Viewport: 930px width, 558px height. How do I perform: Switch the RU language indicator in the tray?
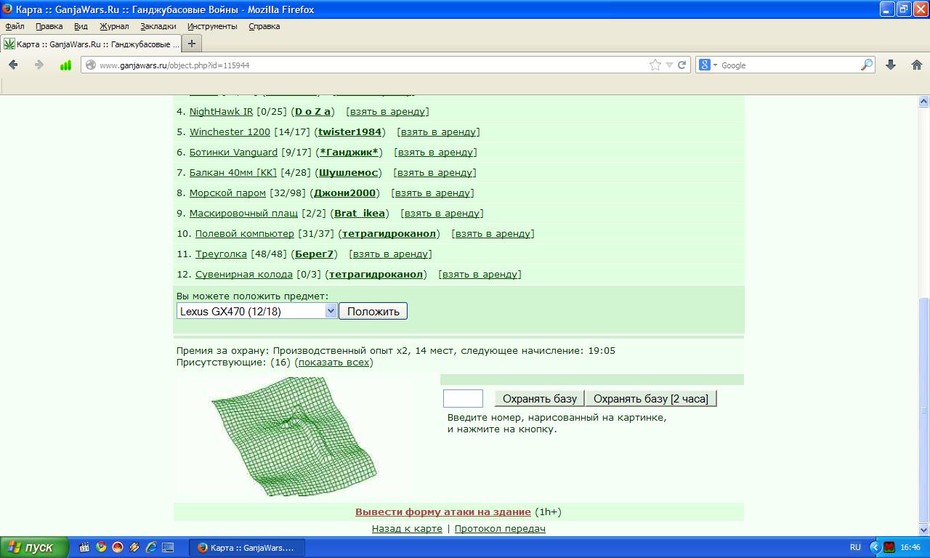click(855, 547)
